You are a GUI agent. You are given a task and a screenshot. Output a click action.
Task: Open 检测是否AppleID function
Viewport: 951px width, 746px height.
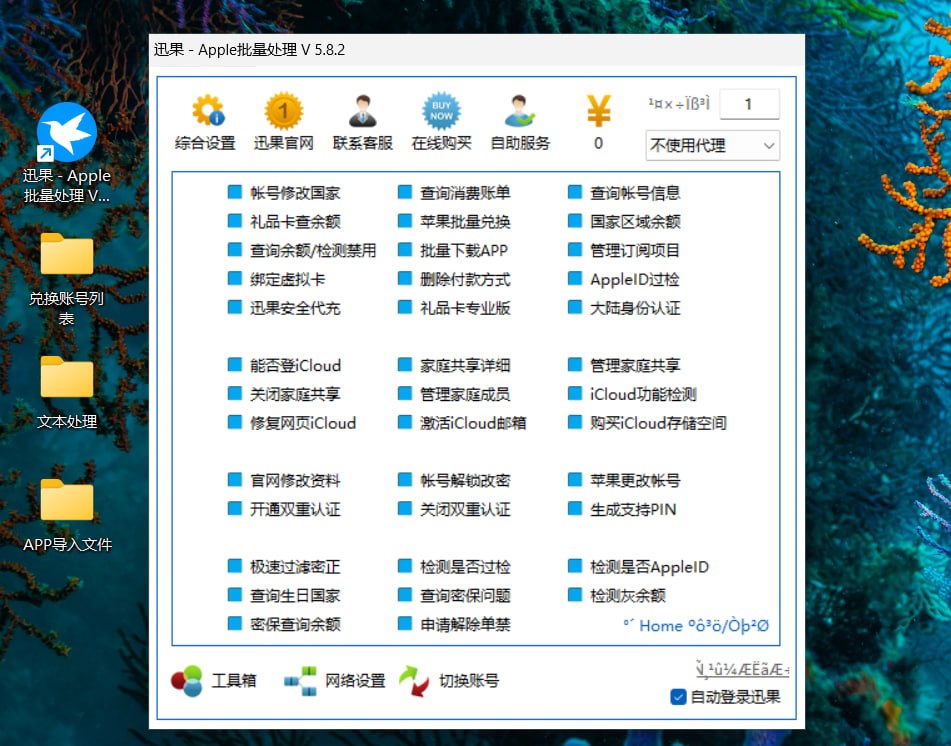(649, 566)
